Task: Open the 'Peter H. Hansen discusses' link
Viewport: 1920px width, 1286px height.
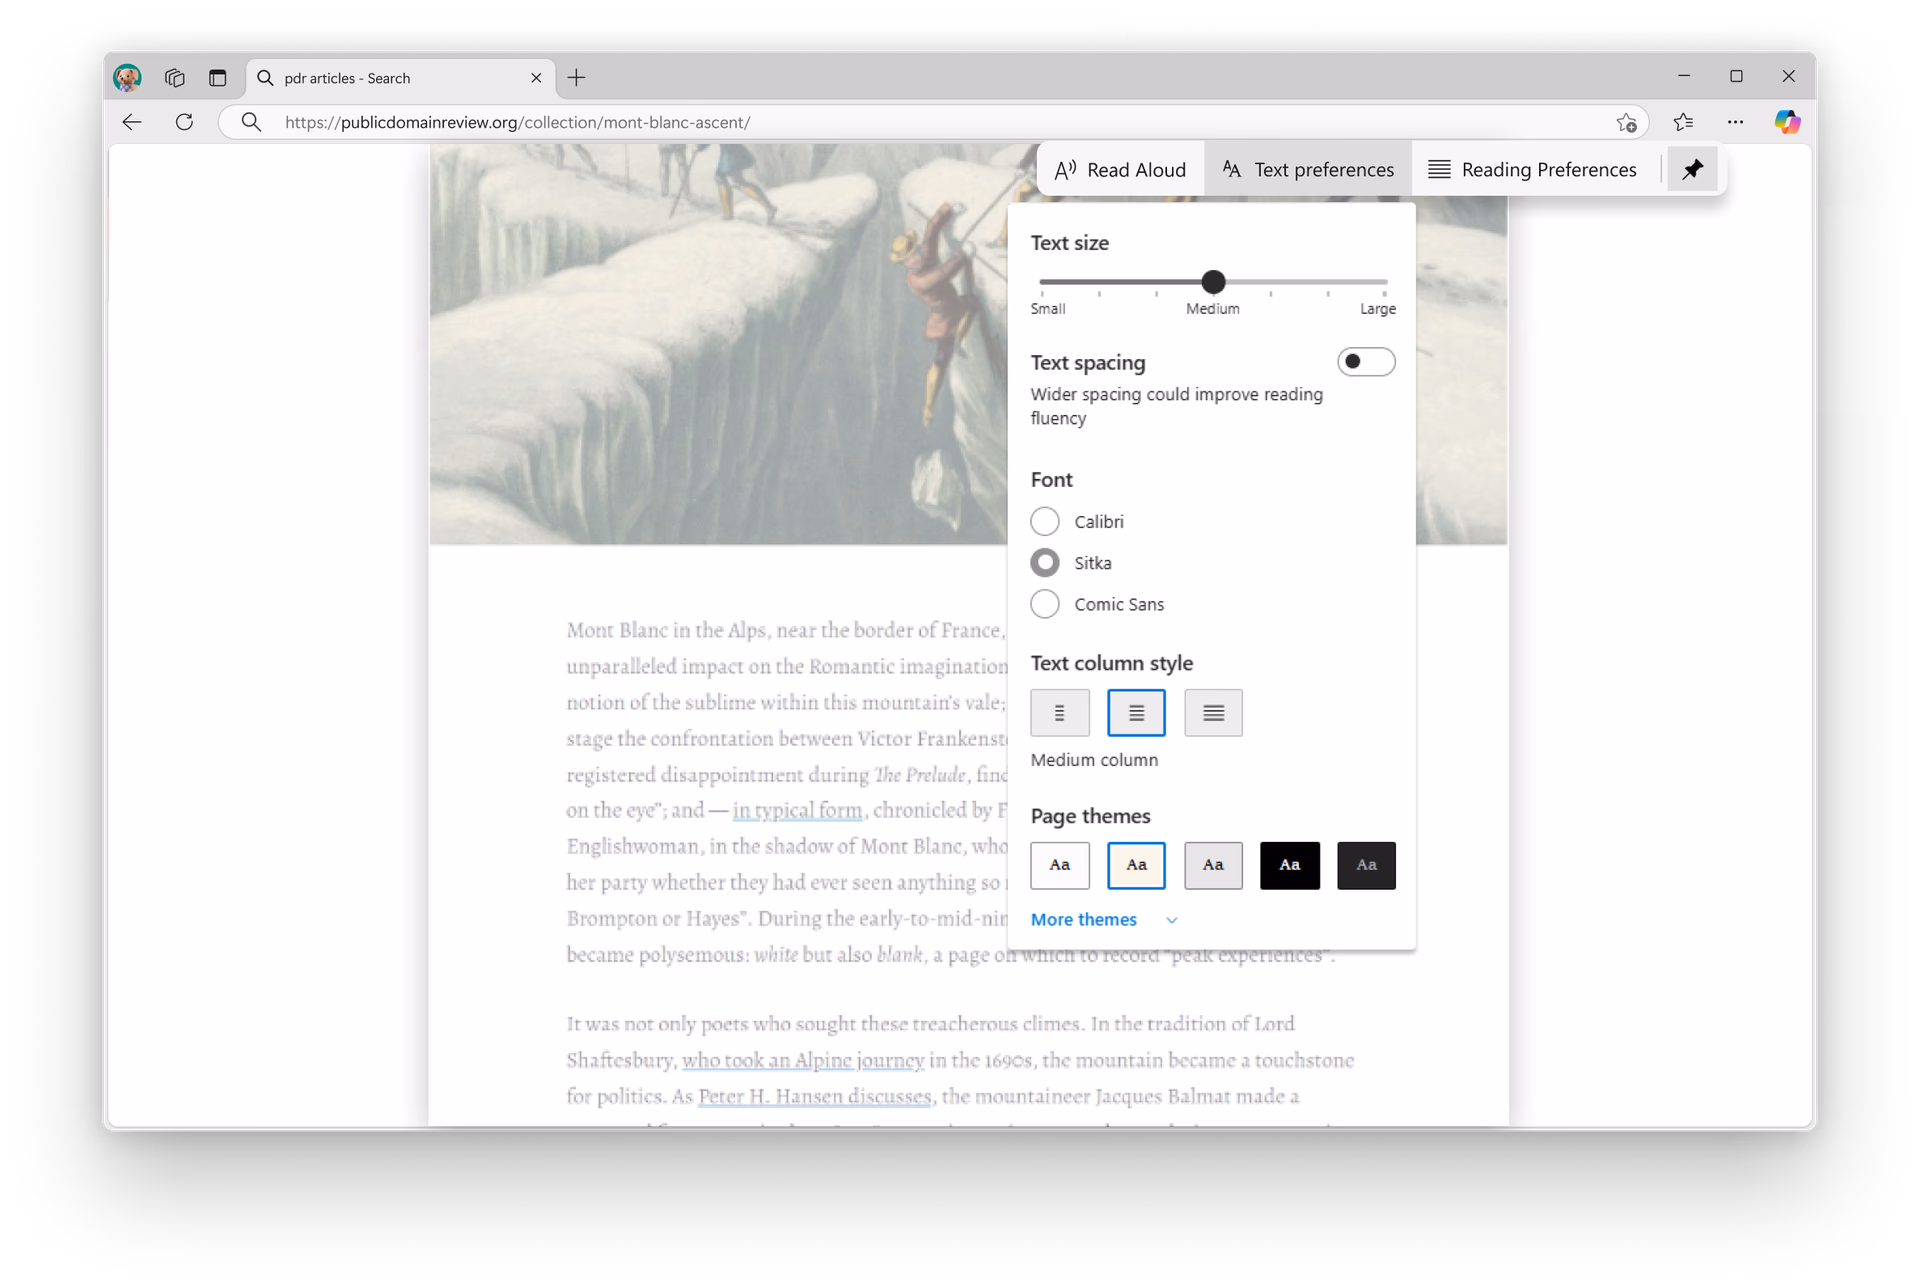Action: 814,1096
